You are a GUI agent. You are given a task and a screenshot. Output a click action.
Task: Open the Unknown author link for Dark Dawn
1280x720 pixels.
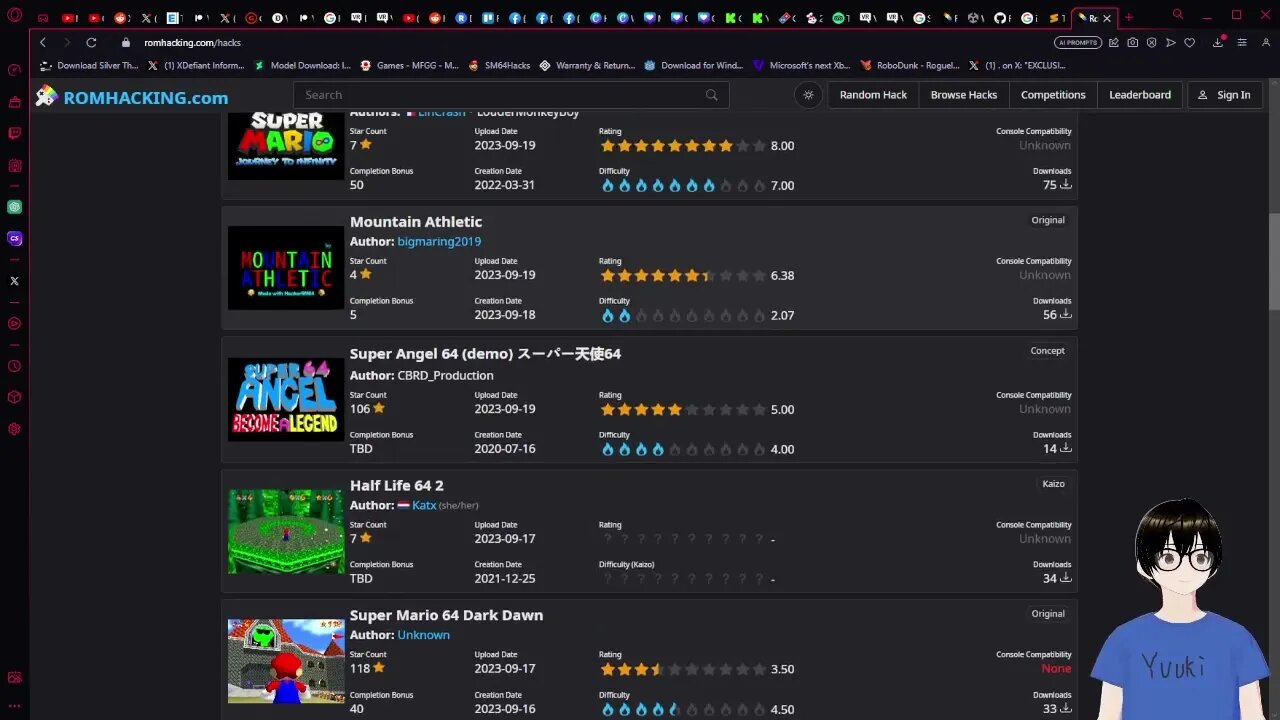(423, 635)
